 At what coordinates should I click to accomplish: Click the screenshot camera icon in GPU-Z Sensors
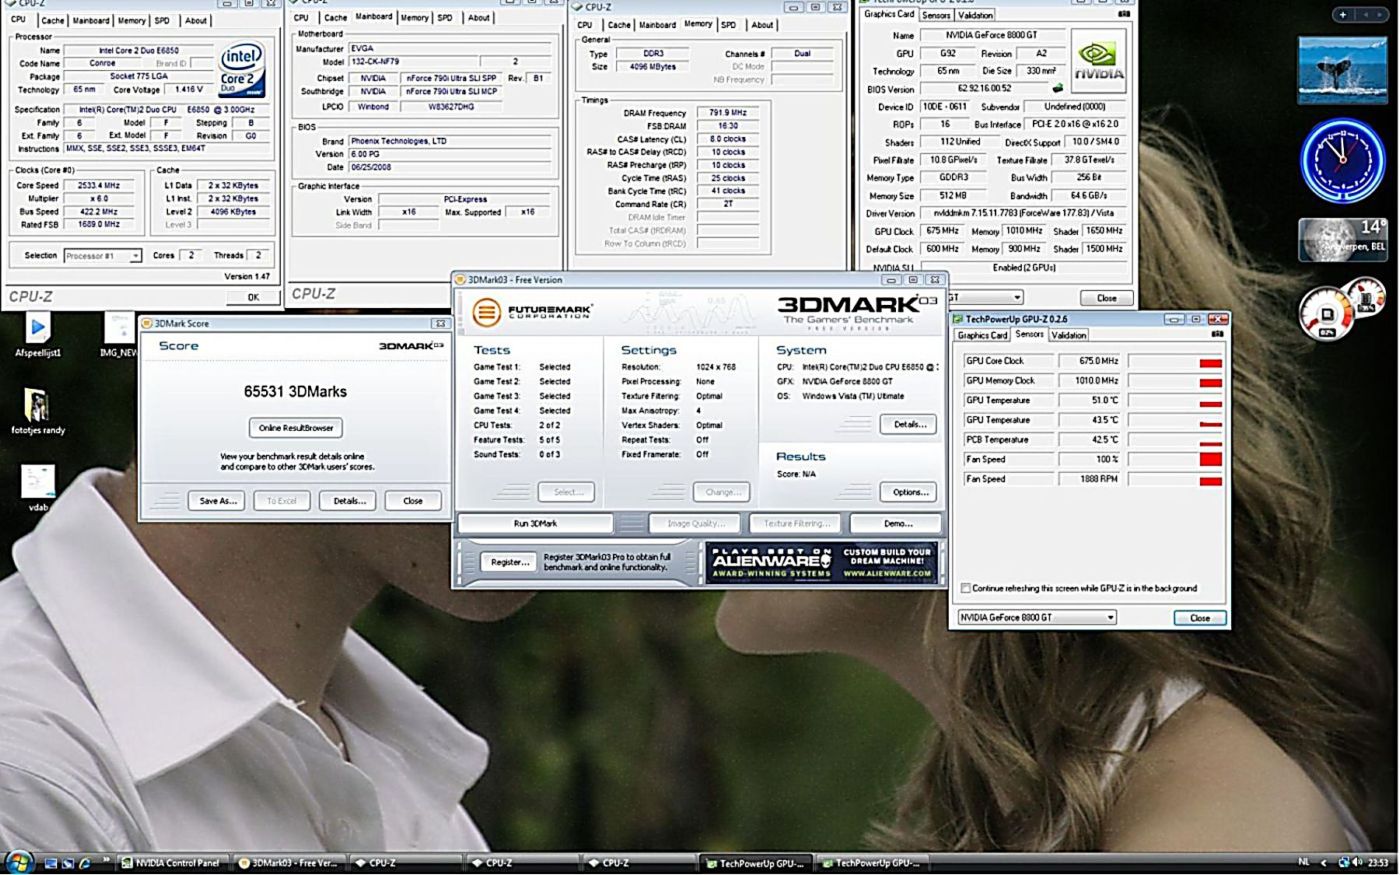(1217, 334)
